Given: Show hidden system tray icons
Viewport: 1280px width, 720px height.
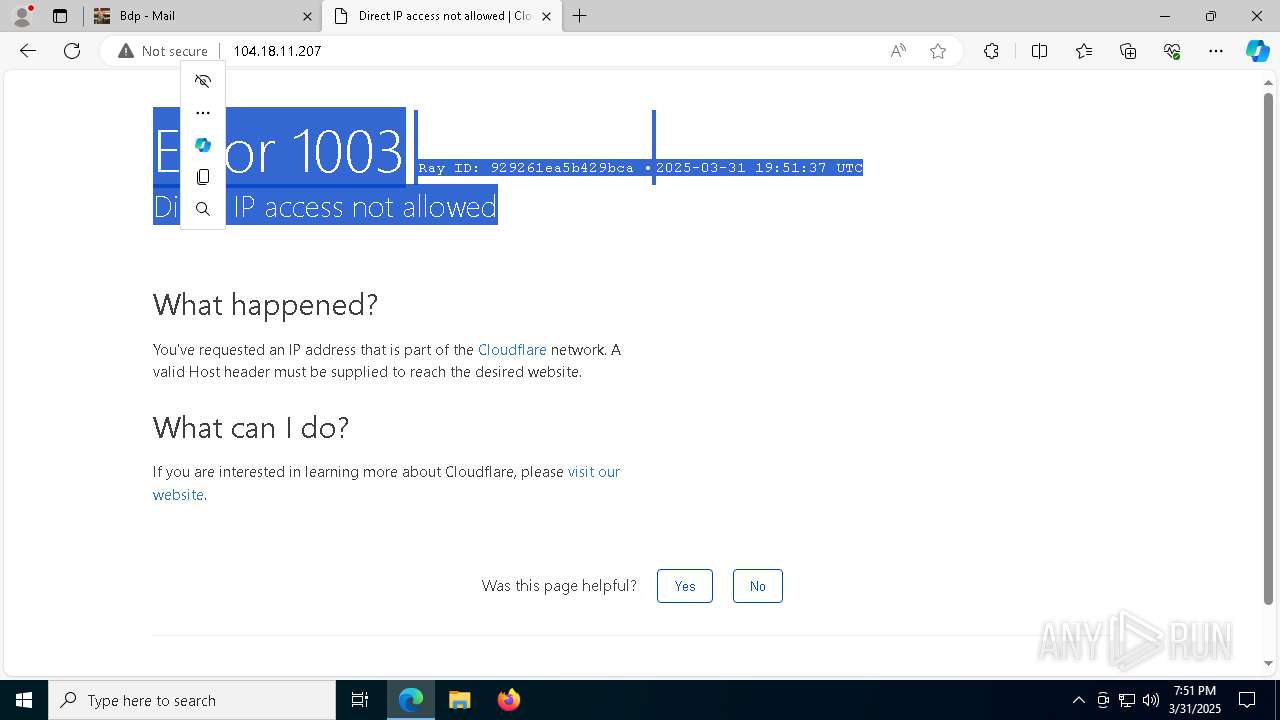Looking at the screenshot, I should pos(1078,700).
